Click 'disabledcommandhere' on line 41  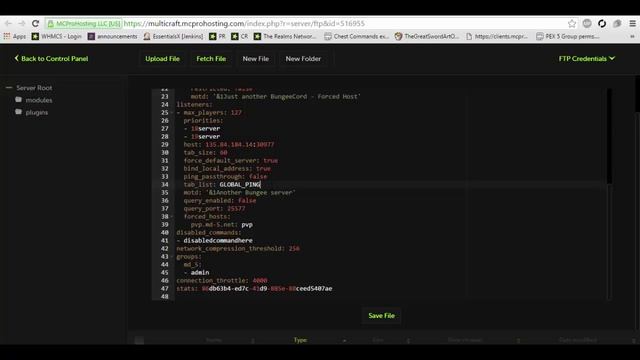pos(218,241)
